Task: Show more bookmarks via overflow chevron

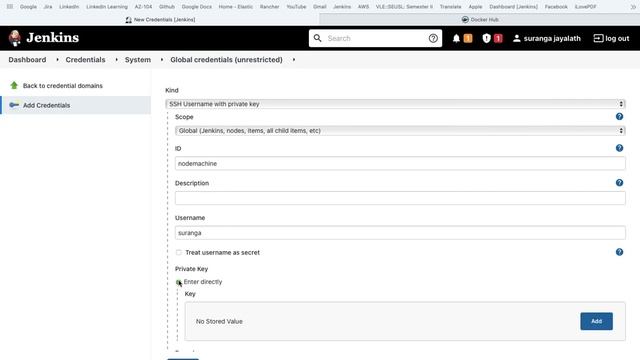Action: coord(633,7)
